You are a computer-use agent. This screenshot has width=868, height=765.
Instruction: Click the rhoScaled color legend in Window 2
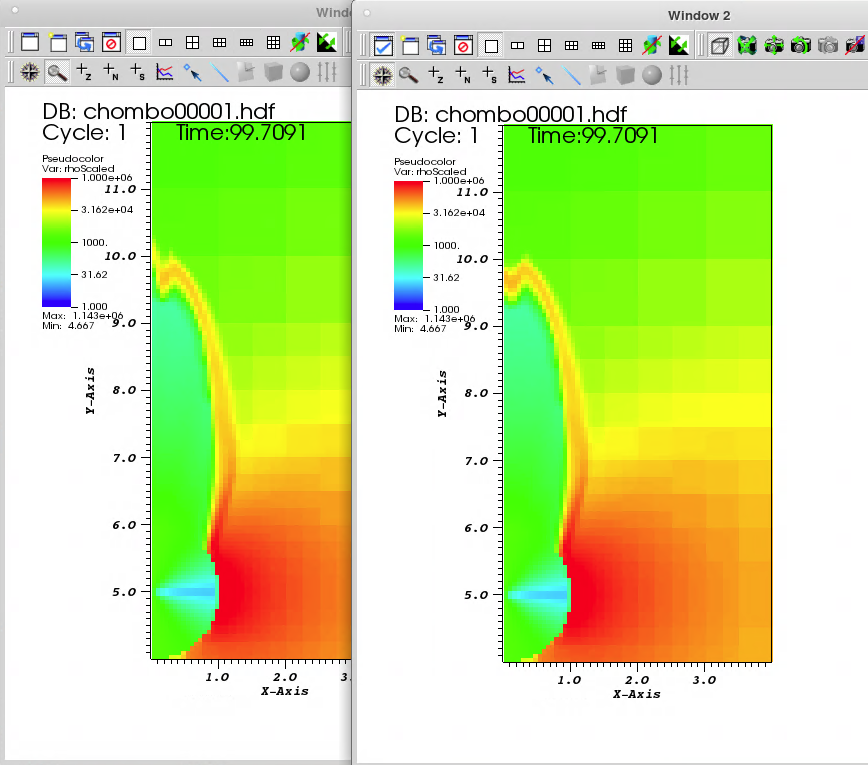[x=409, y=245]
